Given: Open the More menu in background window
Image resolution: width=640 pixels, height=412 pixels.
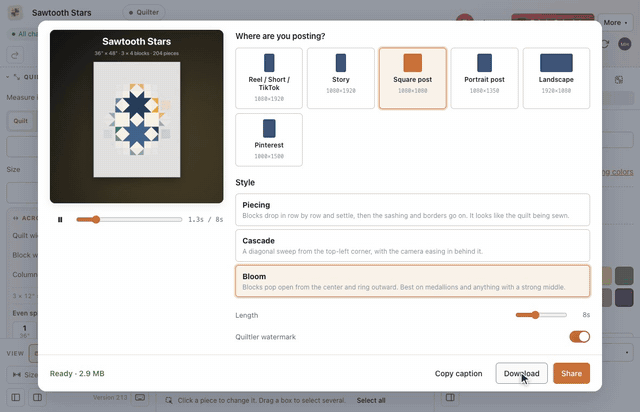Looking at the screenshot, I should coord(616,22).
